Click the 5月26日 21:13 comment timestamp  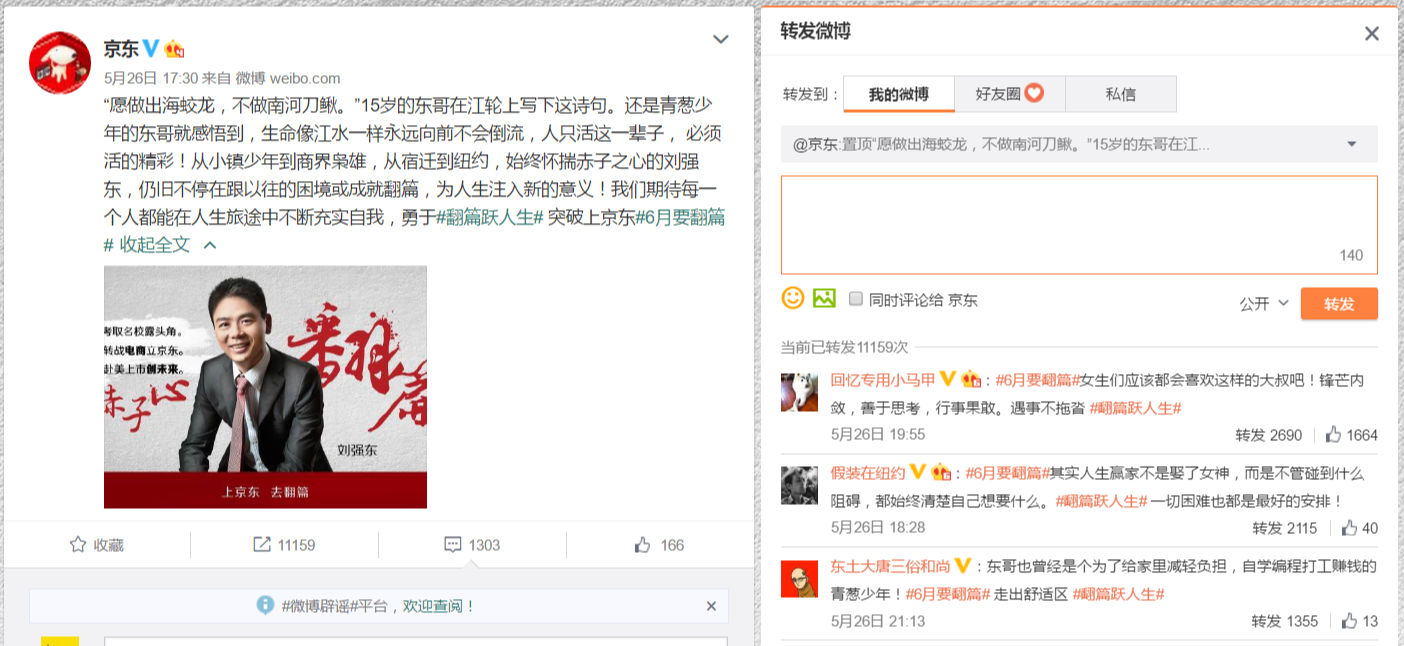[878, 621]
